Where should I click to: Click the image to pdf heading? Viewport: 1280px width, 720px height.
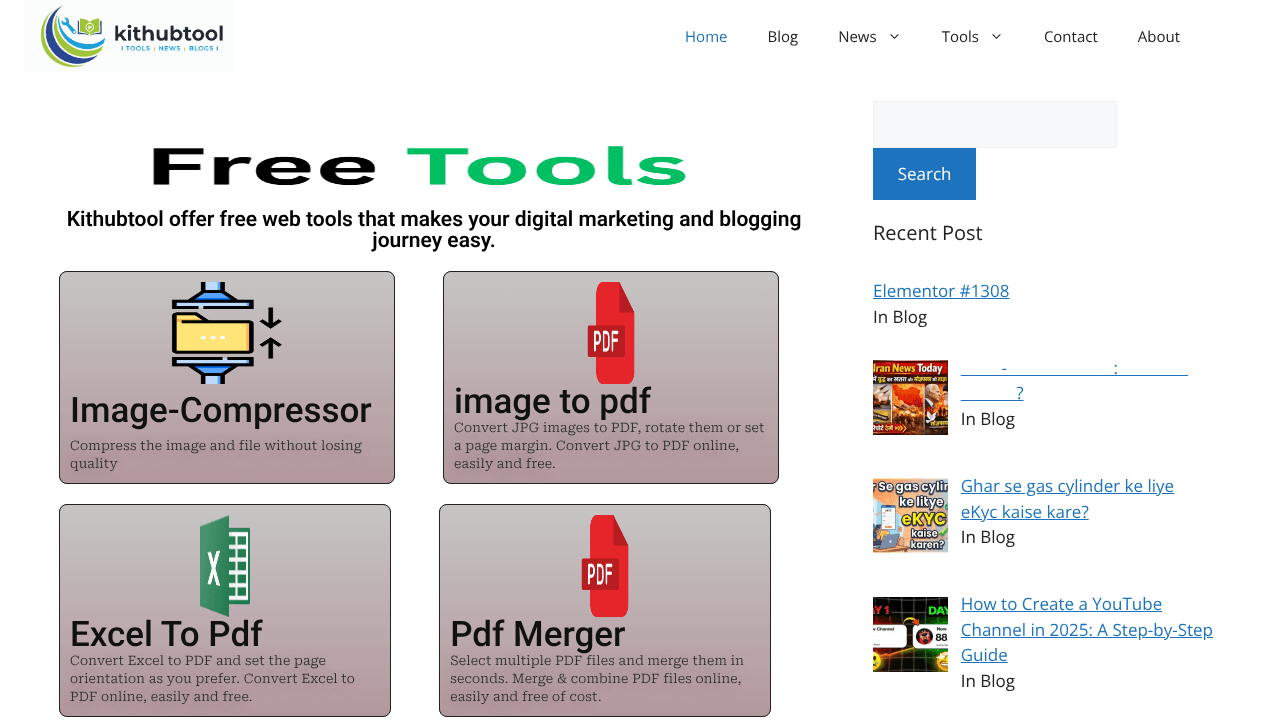click(552, 401)
